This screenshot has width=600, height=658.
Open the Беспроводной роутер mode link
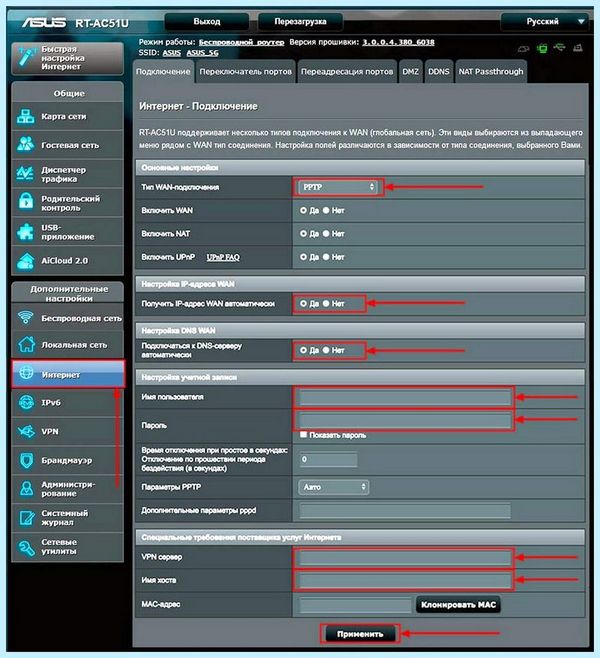point(241,42)
